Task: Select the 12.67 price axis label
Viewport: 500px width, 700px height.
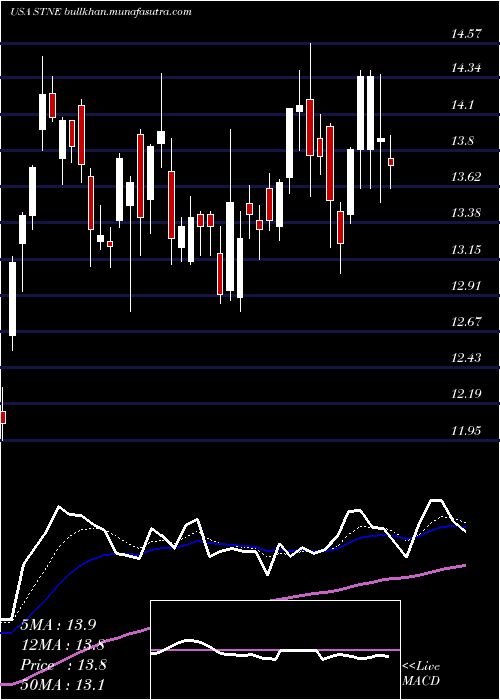Action: pos(466,321)
